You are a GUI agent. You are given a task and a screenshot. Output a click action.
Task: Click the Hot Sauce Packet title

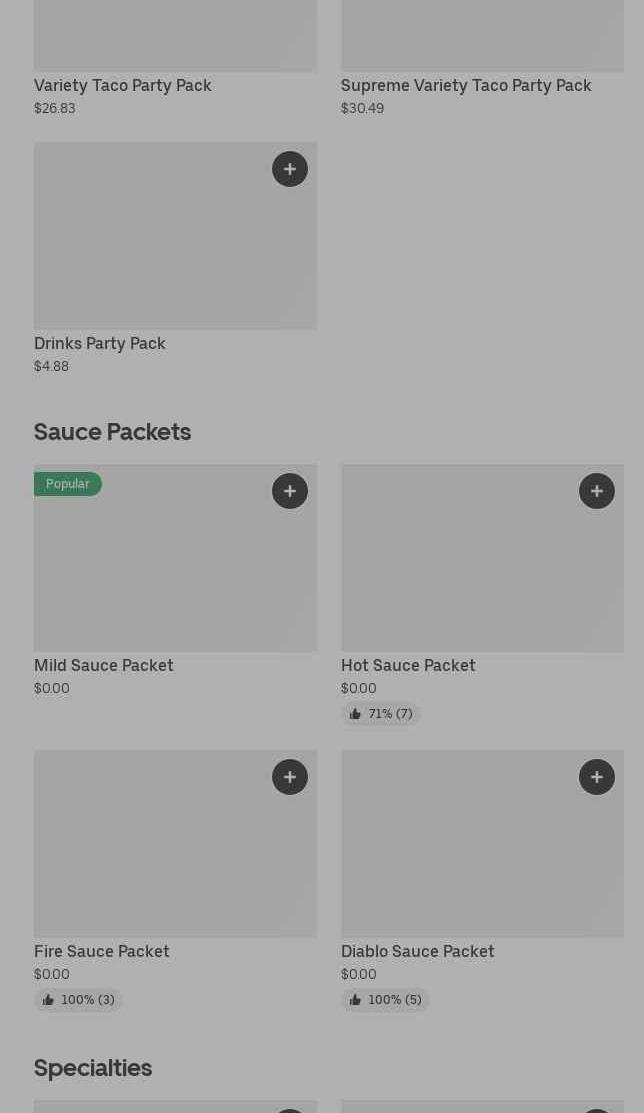pos(408,666)
